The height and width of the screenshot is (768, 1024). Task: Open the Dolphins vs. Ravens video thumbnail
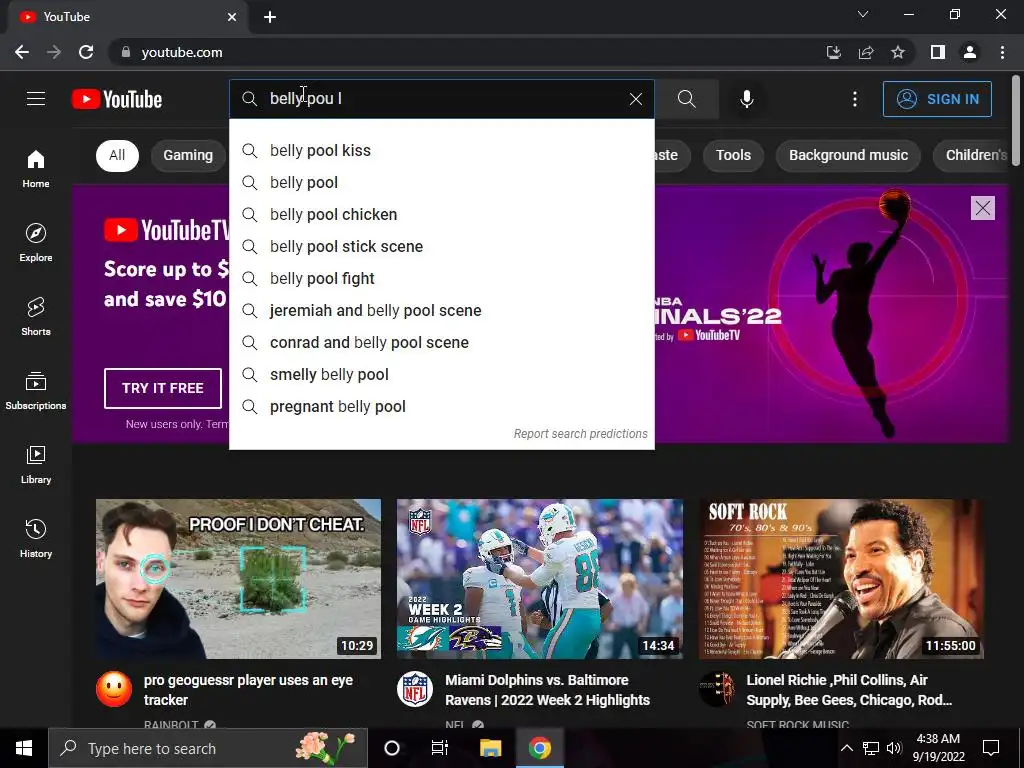539,579
